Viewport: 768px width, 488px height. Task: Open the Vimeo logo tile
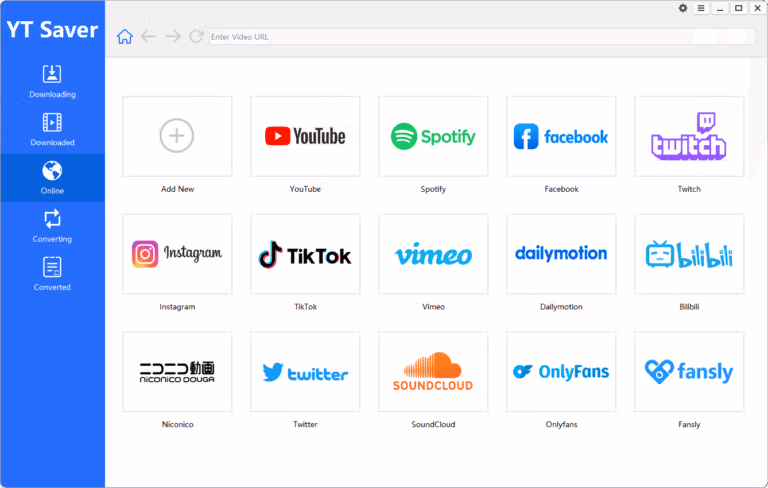click(x=433, y=254)
